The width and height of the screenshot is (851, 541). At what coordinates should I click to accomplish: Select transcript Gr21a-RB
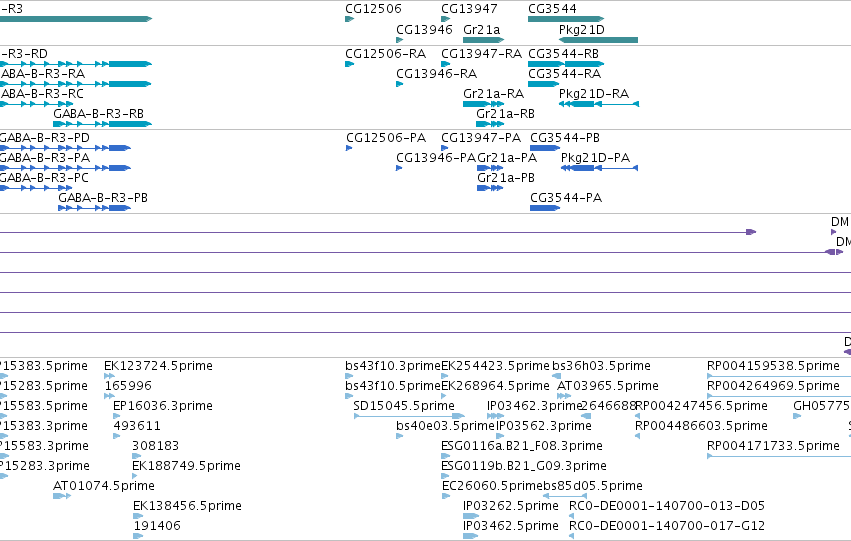tap(505, 114)
